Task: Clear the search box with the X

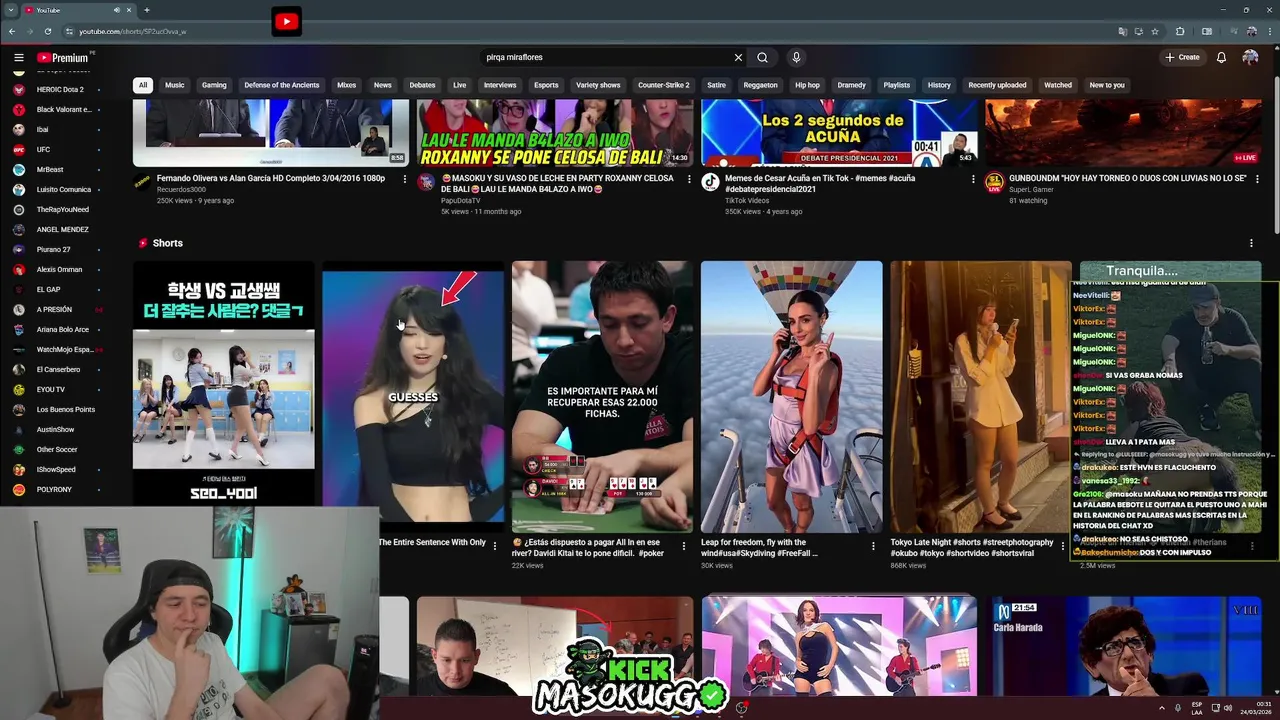Action: 738,57
